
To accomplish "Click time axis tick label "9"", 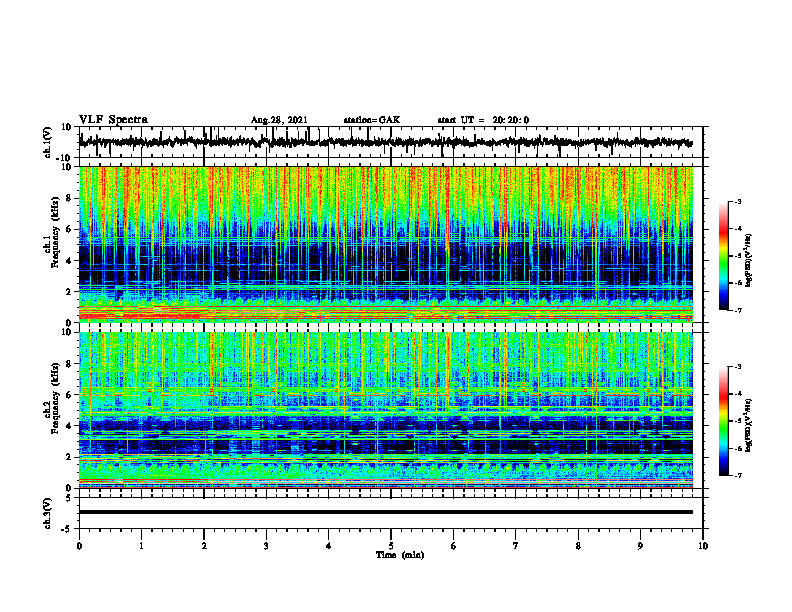I will tap(640, 546).
